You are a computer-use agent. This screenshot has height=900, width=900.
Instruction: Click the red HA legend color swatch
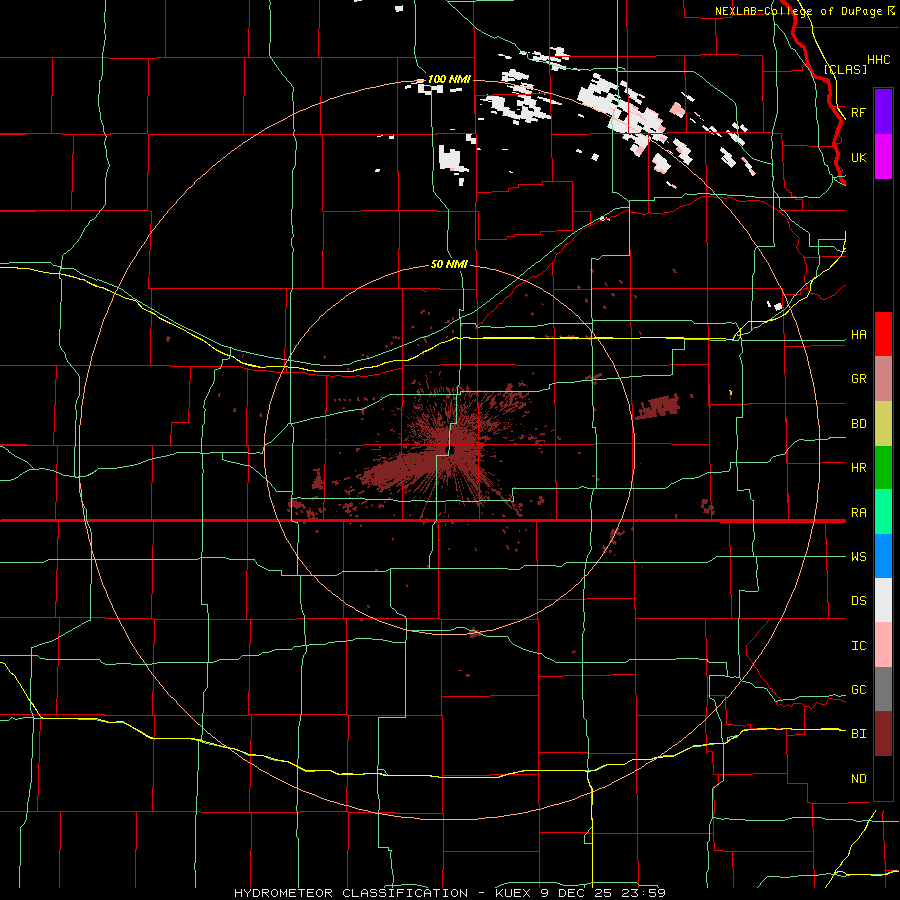coord(883,334)
